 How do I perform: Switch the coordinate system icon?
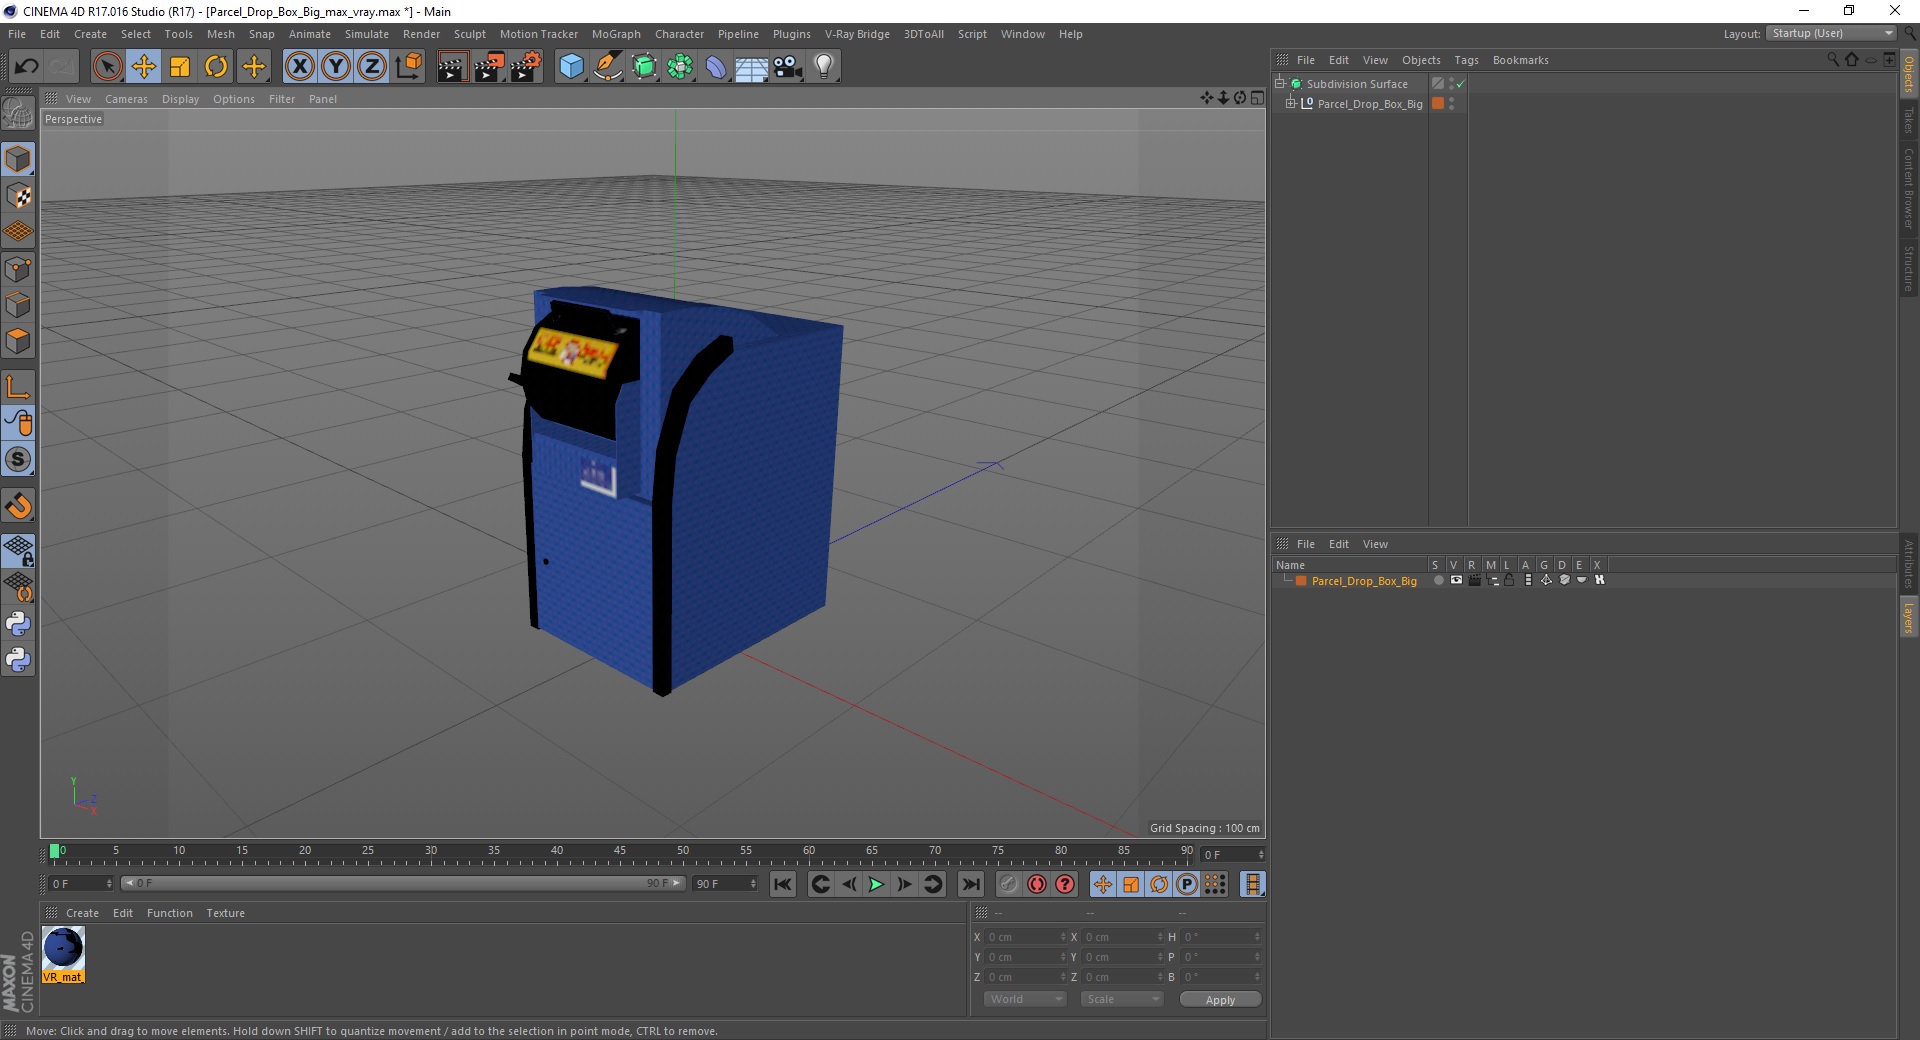[408, 66]
